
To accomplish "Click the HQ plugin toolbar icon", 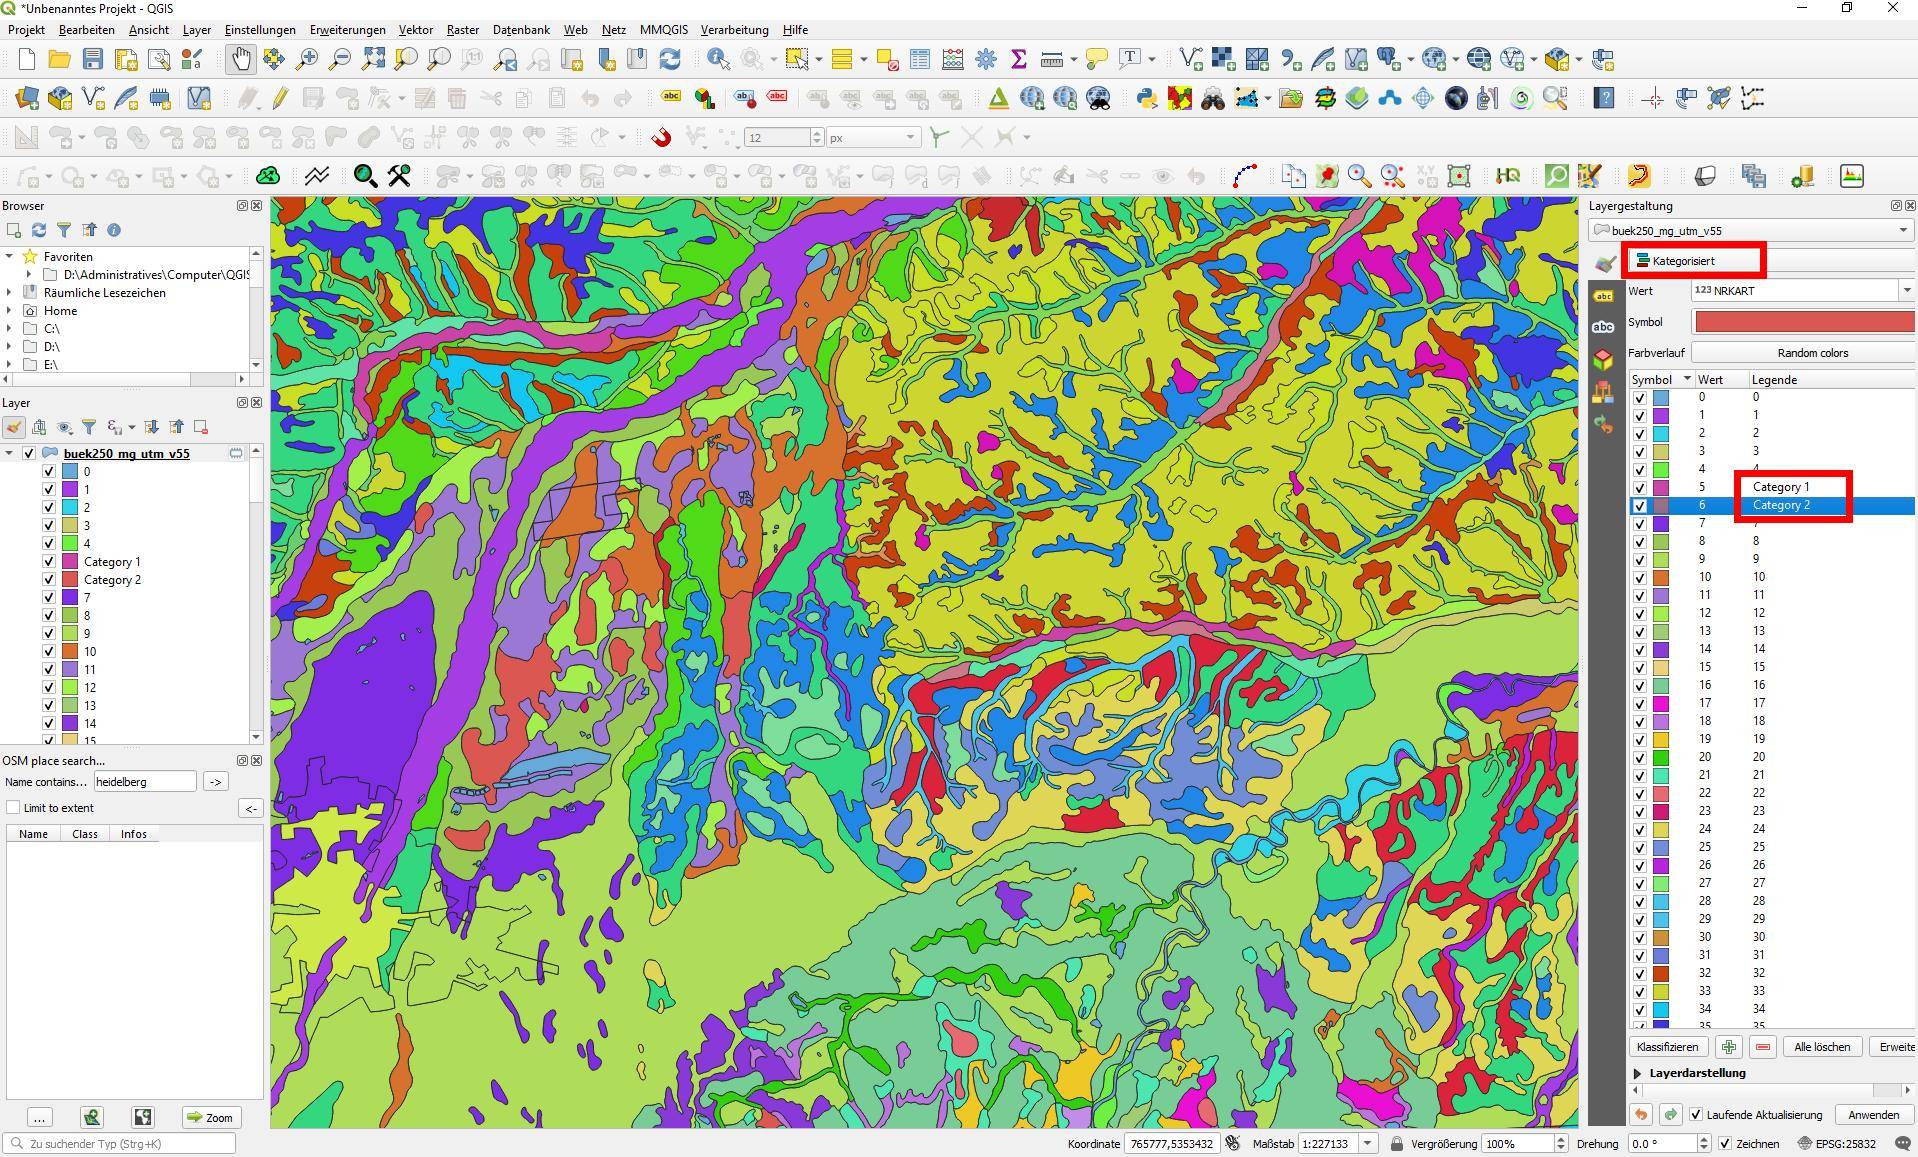I will (1508, 176).
